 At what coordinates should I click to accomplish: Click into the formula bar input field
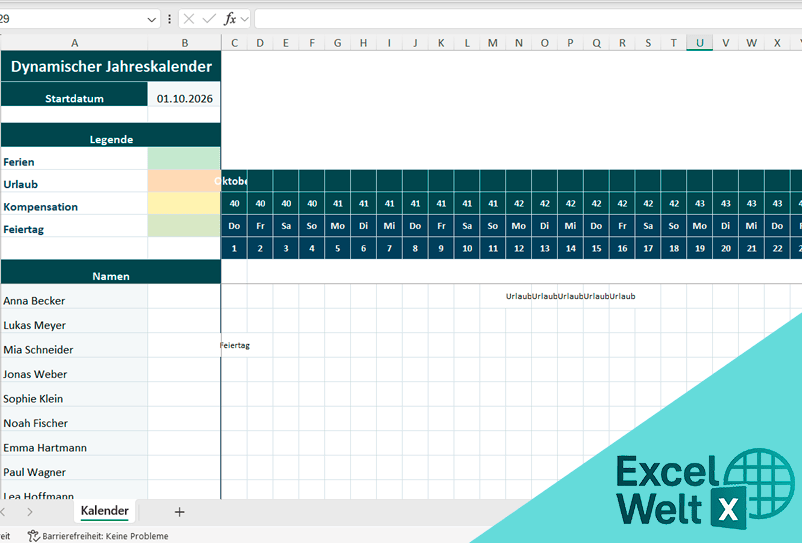click(x=528, y=19)
